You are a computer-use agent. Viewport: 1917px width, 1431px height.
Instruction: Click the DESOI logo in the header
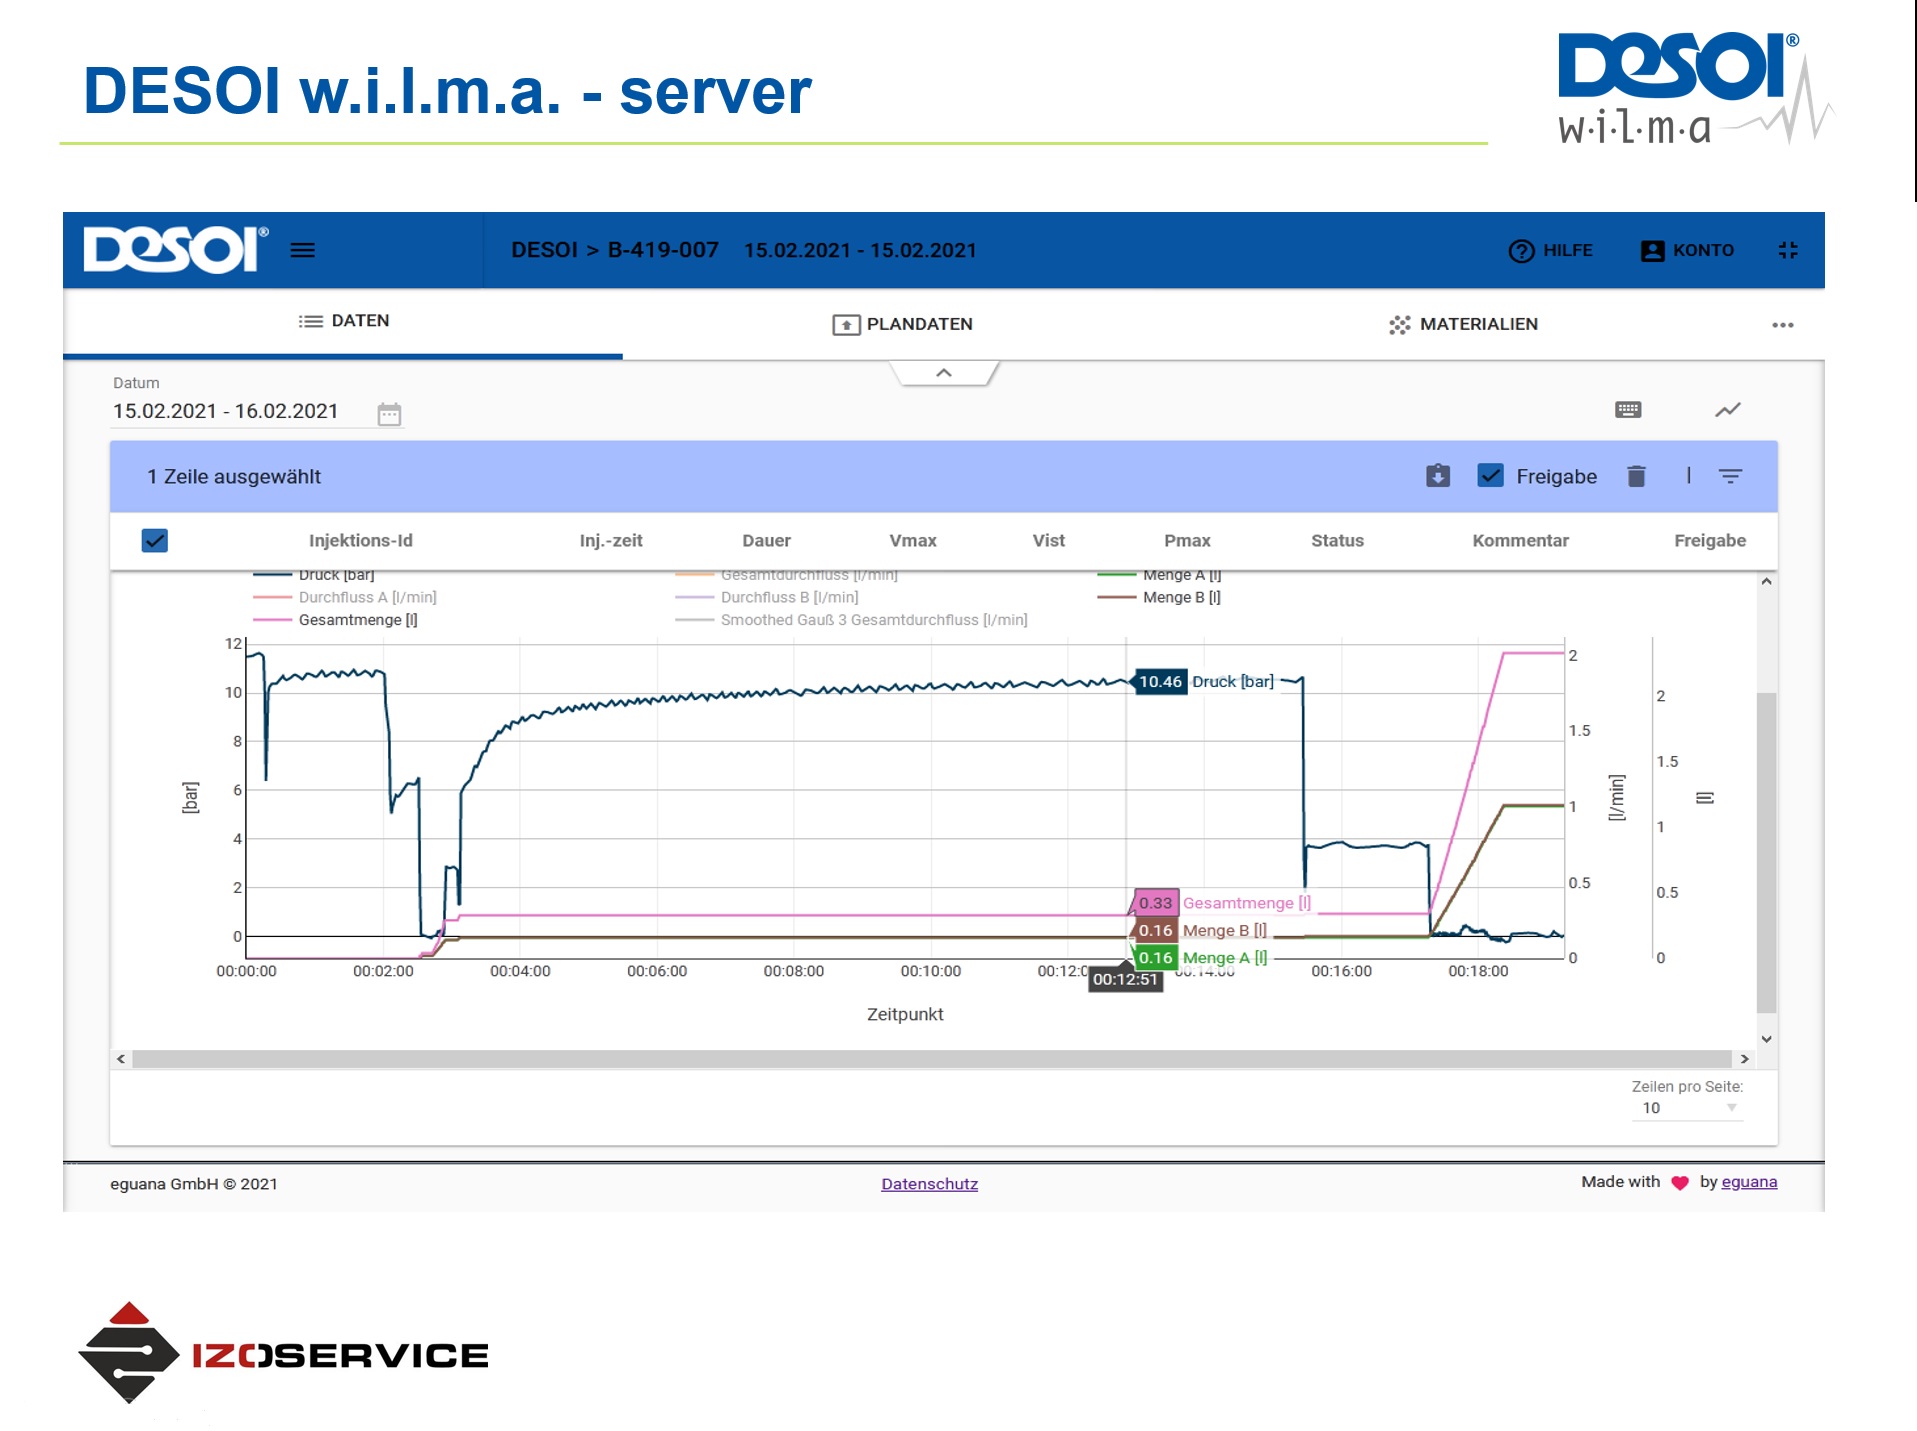click(x=175, y=250)
